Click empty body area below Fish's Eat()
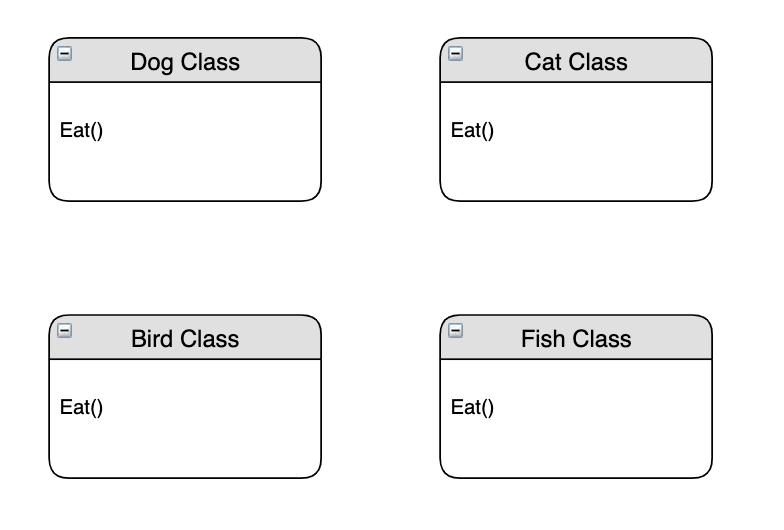This screenshot has height=530, width=784. [x=576, y=449]
